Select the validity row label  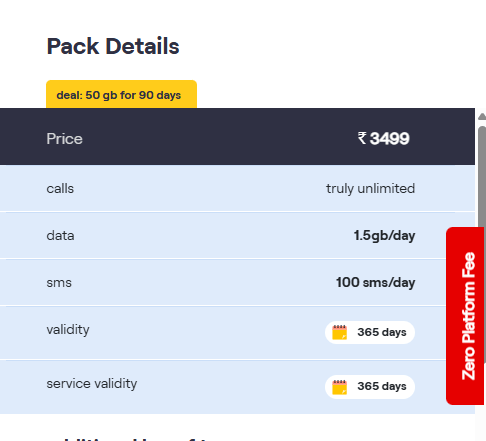68,330
